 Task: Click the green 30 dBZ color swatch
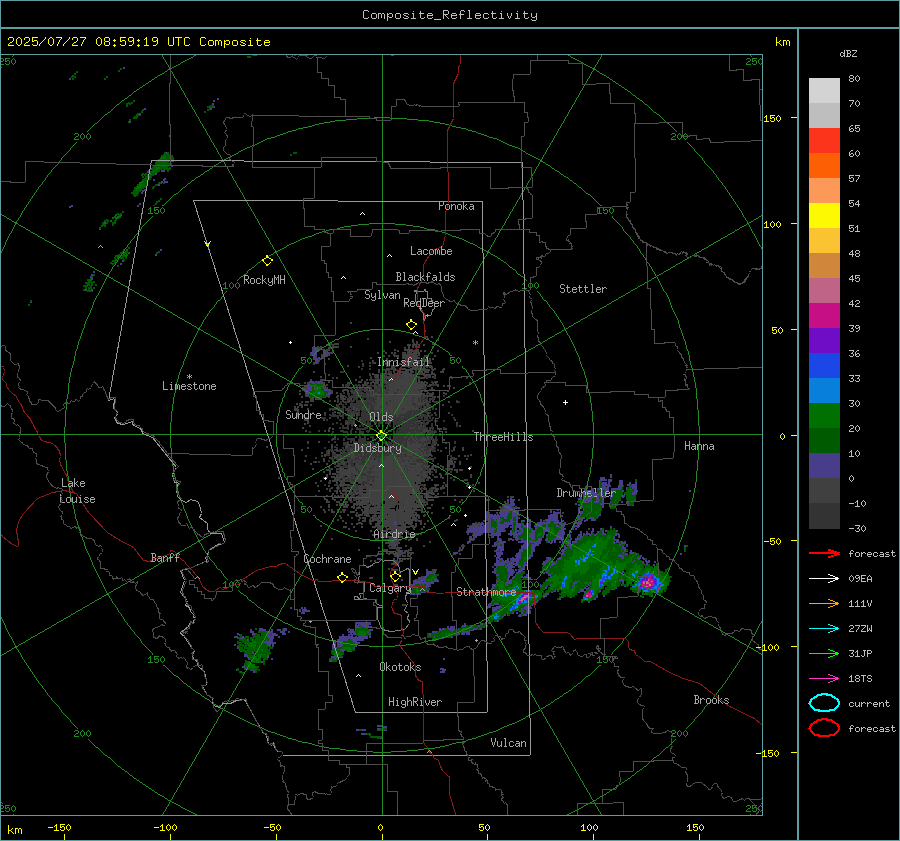[824, 415]
